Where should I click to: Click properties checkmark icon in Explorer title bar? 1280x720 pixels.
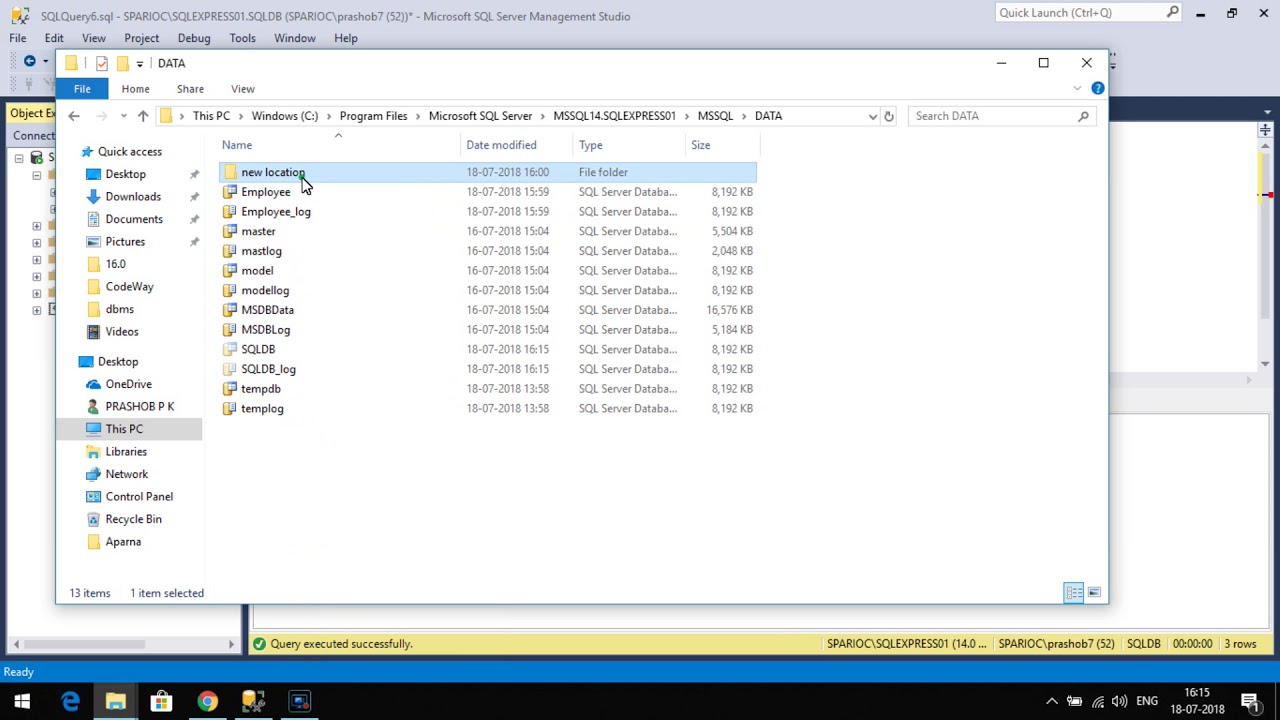tap(101, 63)
